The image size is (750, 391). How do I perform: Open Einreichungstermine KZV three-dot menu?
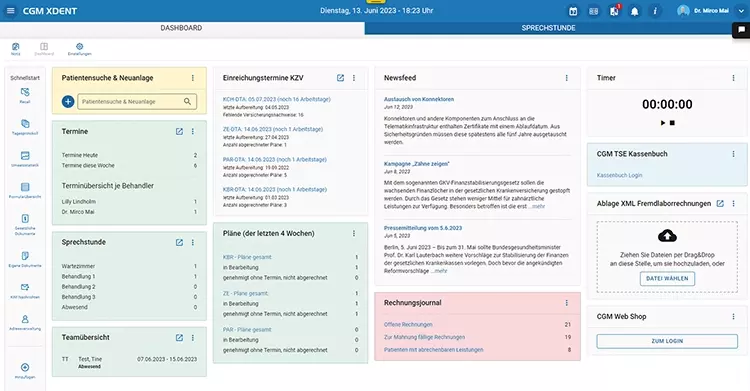point(354,78)
